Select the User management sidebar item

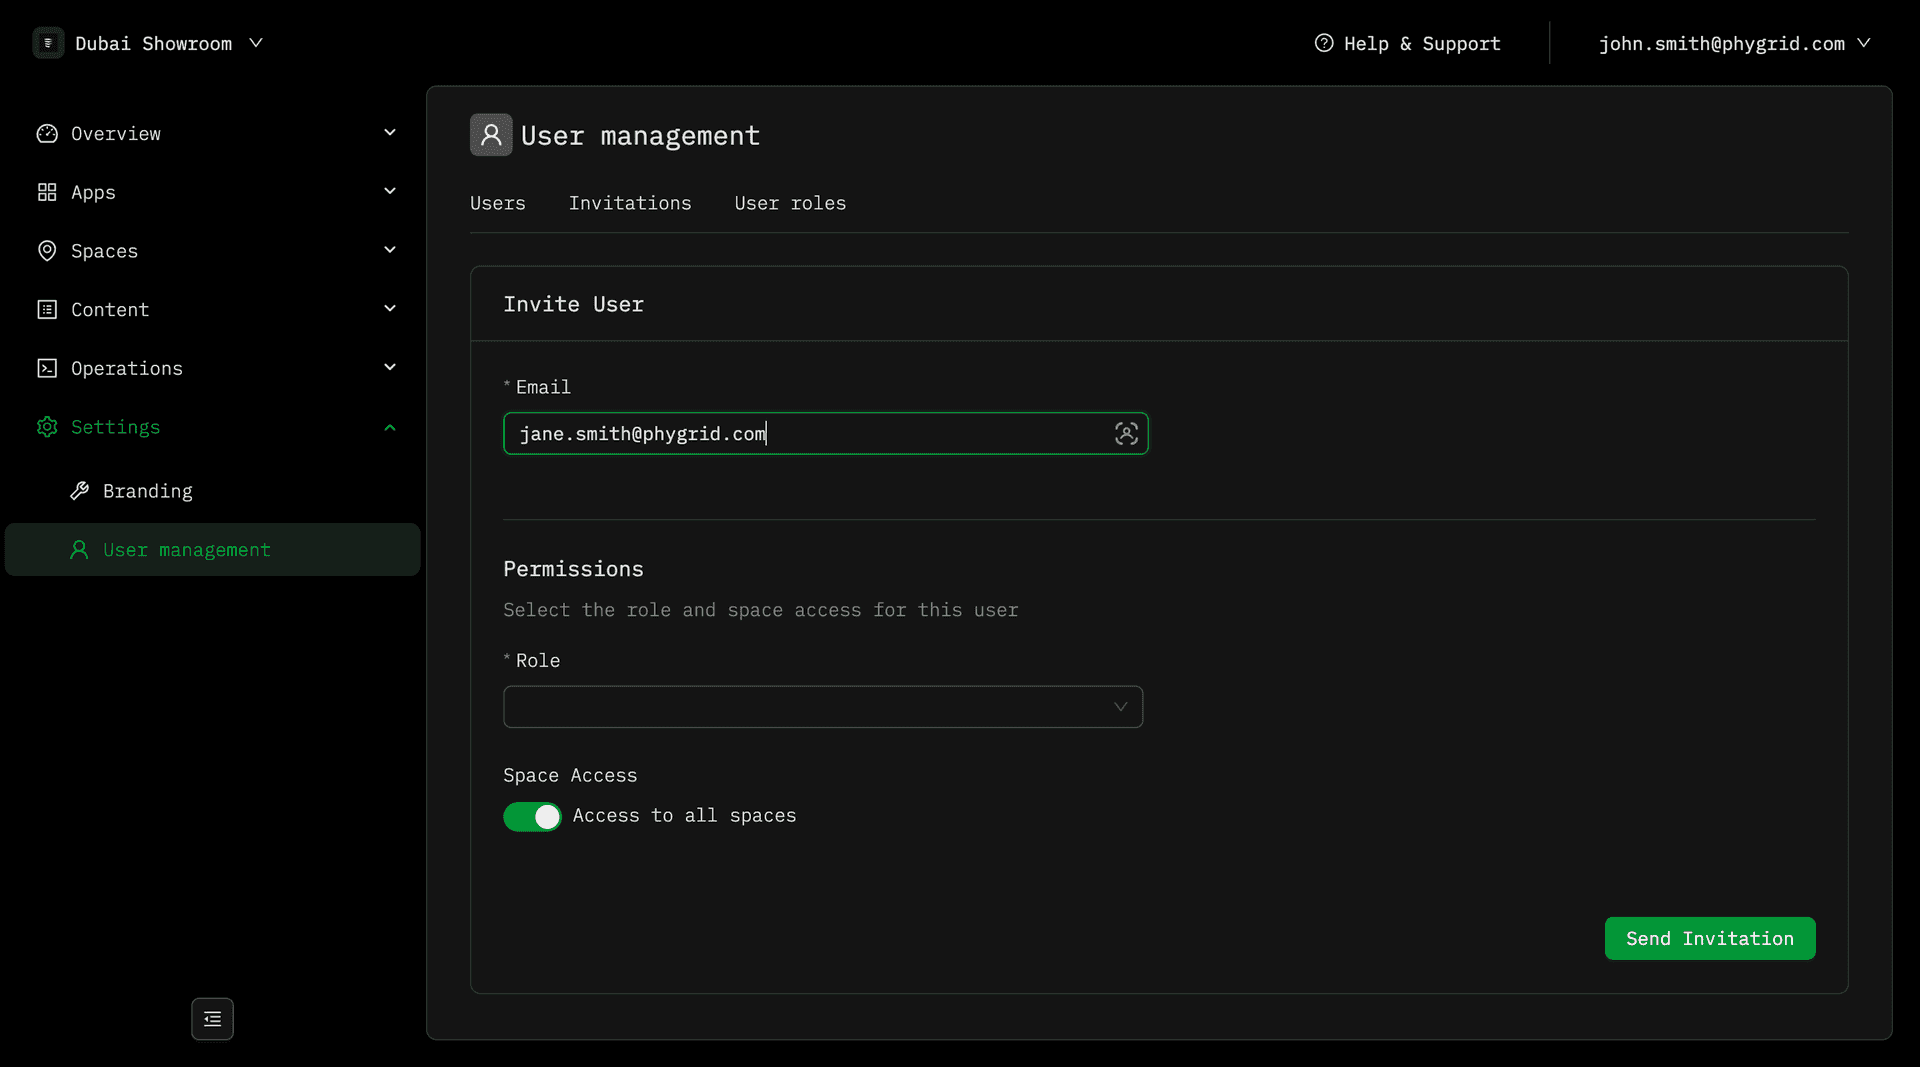coord(212,550)
